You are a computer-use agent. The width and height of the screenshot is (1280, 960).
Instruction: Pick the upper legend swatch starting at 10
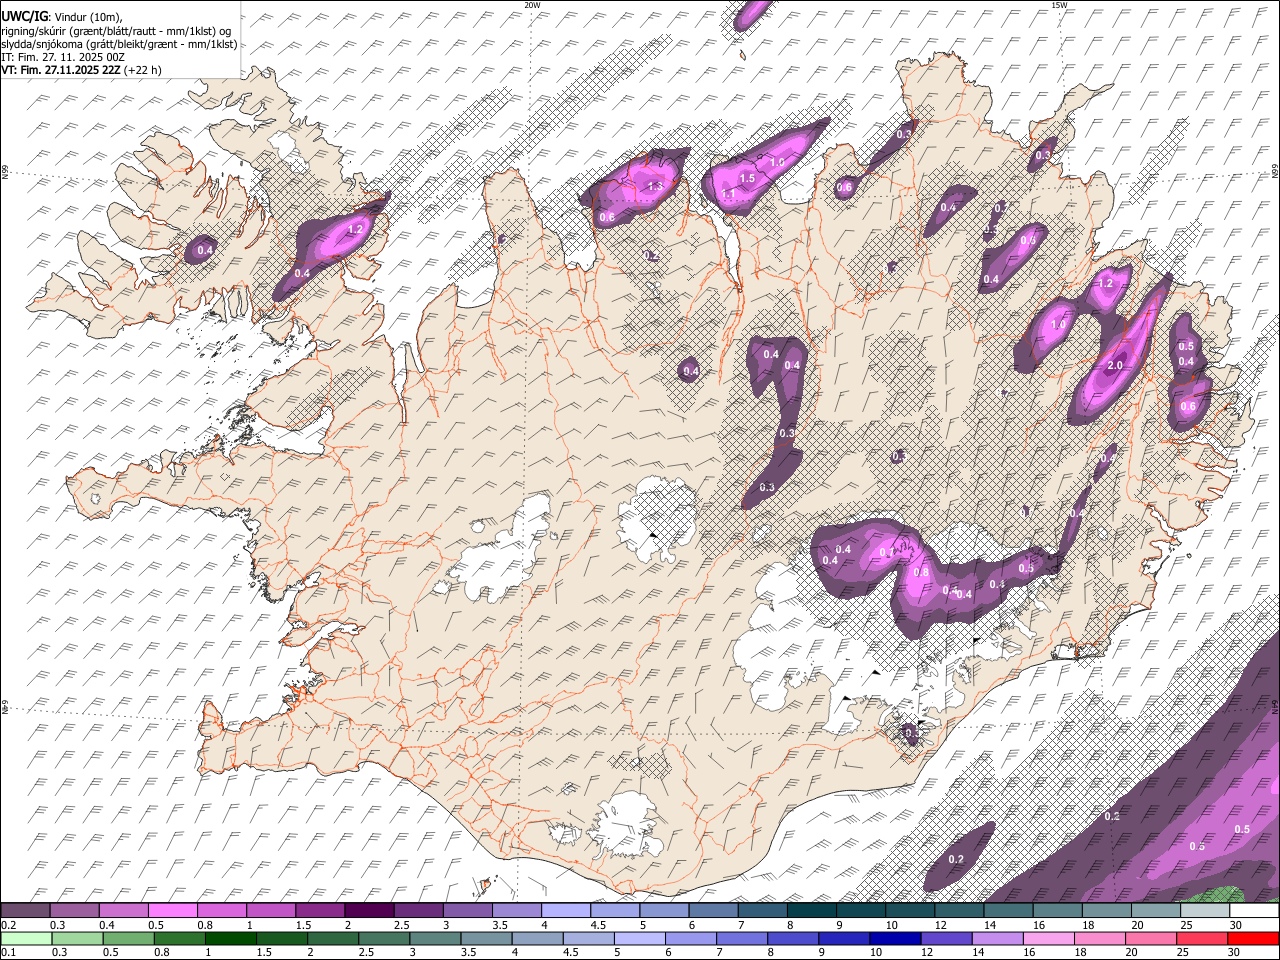pos(910,911)
